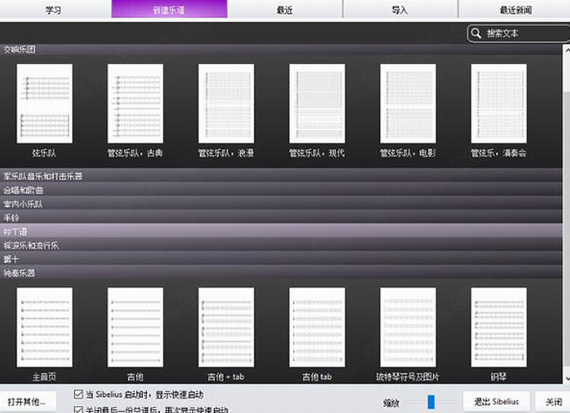Choose the 吉他 + tab template
The width and height of the screenshot is (570, 413).
tap(226, 327)
